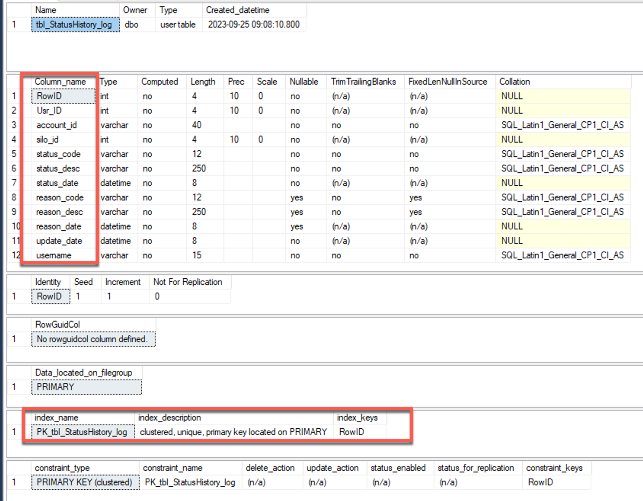Select the tbl_StatusHistory_log name cell

tap(74, 23)
